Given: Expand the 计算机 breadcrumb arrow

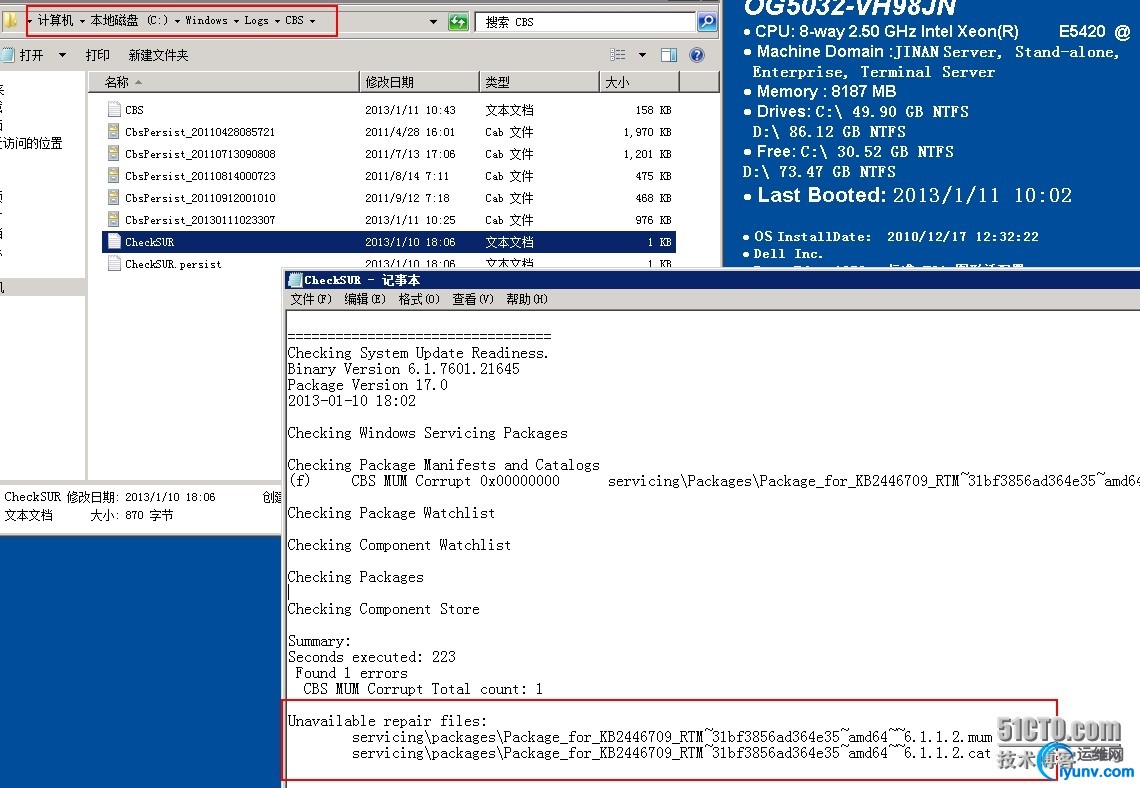Looking at the screenshot, I should [82, 21].
